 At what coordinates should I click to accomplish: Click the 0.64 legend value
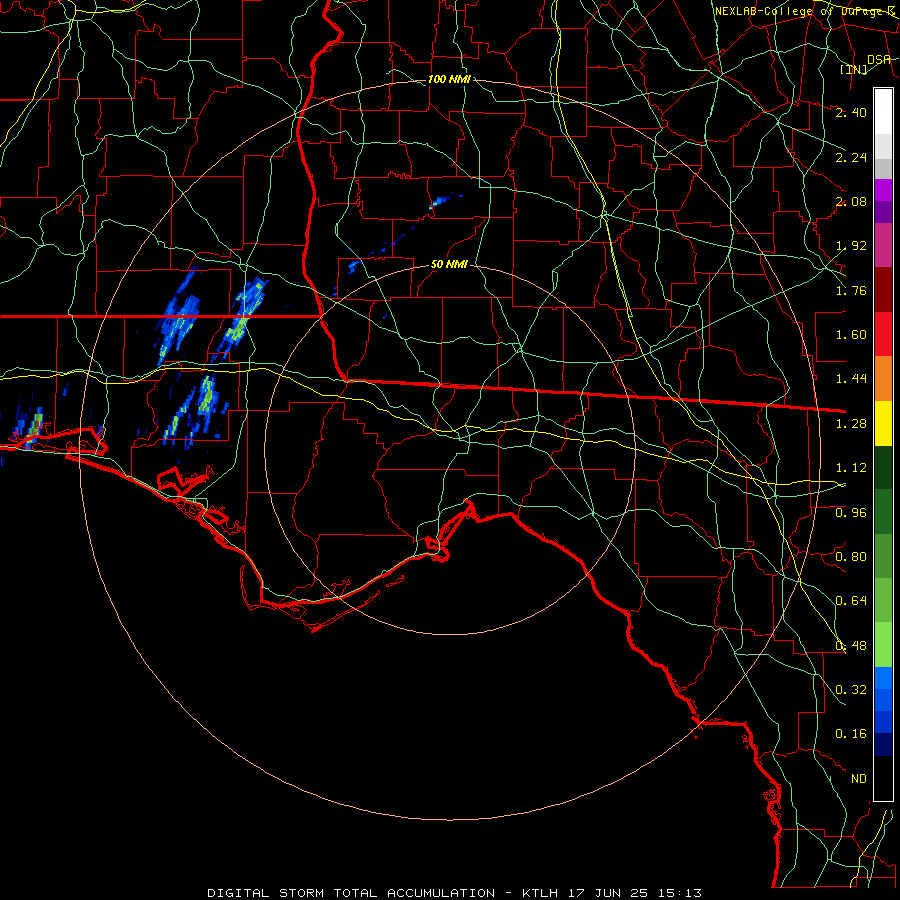[851, 601]
